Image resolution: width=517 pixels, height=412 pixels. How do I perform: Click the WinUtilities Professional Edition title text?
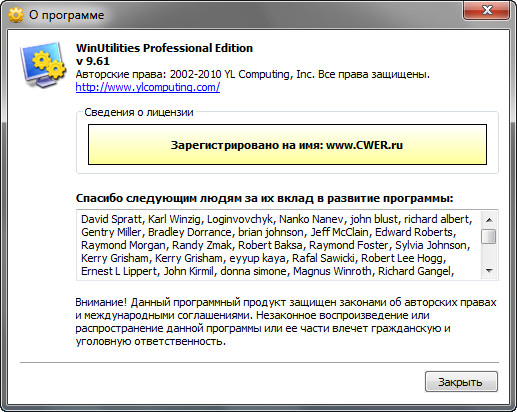point(164,48)
